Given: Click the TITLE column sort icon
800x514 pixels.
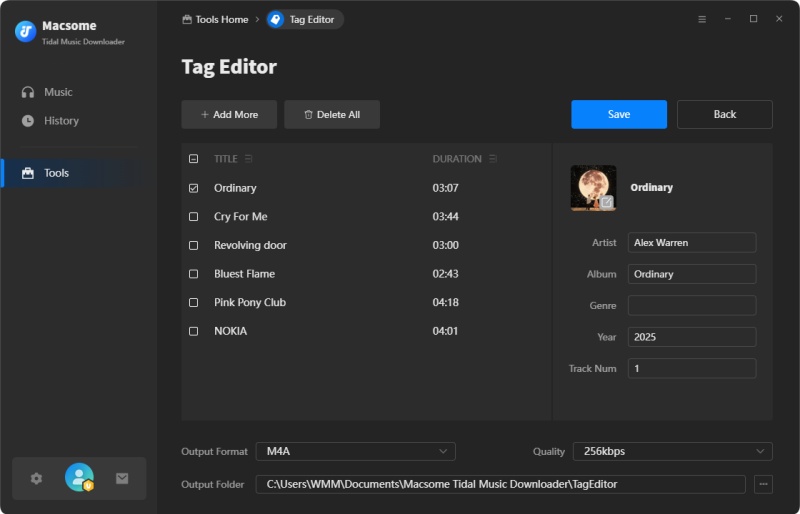Looking at the screenshot, I should 248,159.
